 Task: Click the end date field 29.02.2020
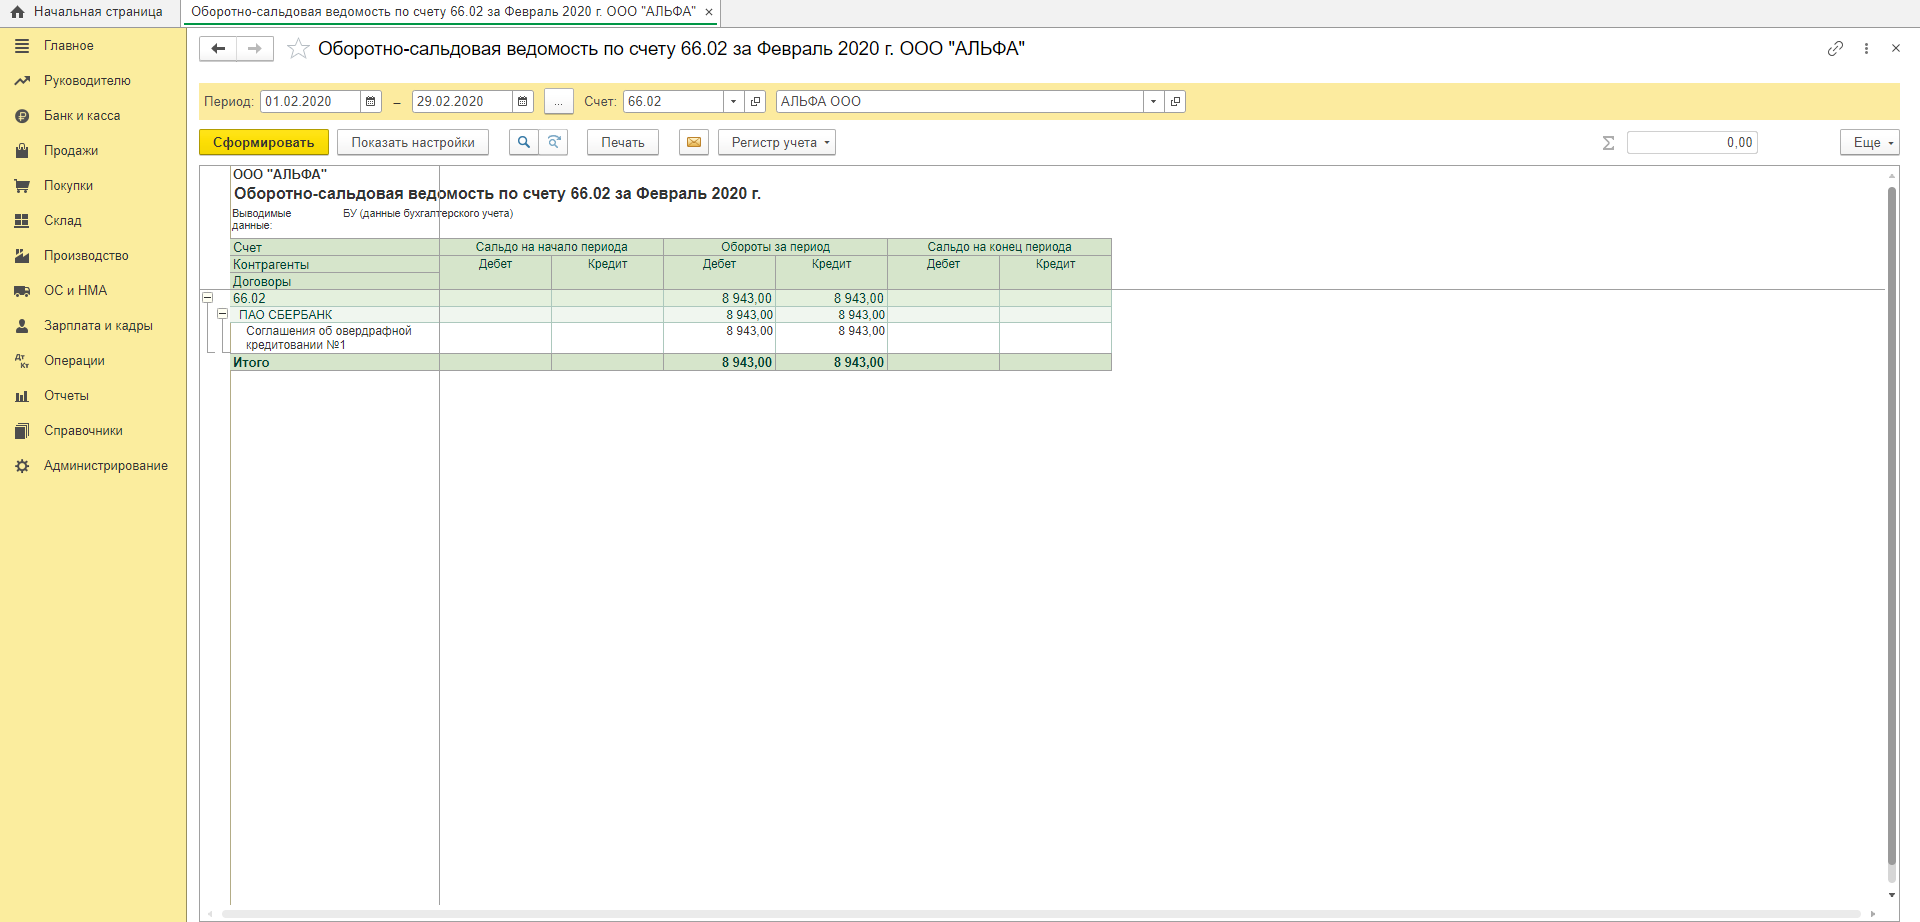[462, 102]
